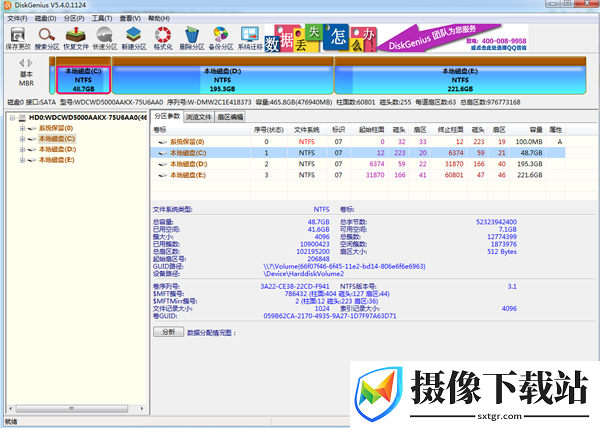Expand 本地磁盘(C:) in the tree

point(23,139)
